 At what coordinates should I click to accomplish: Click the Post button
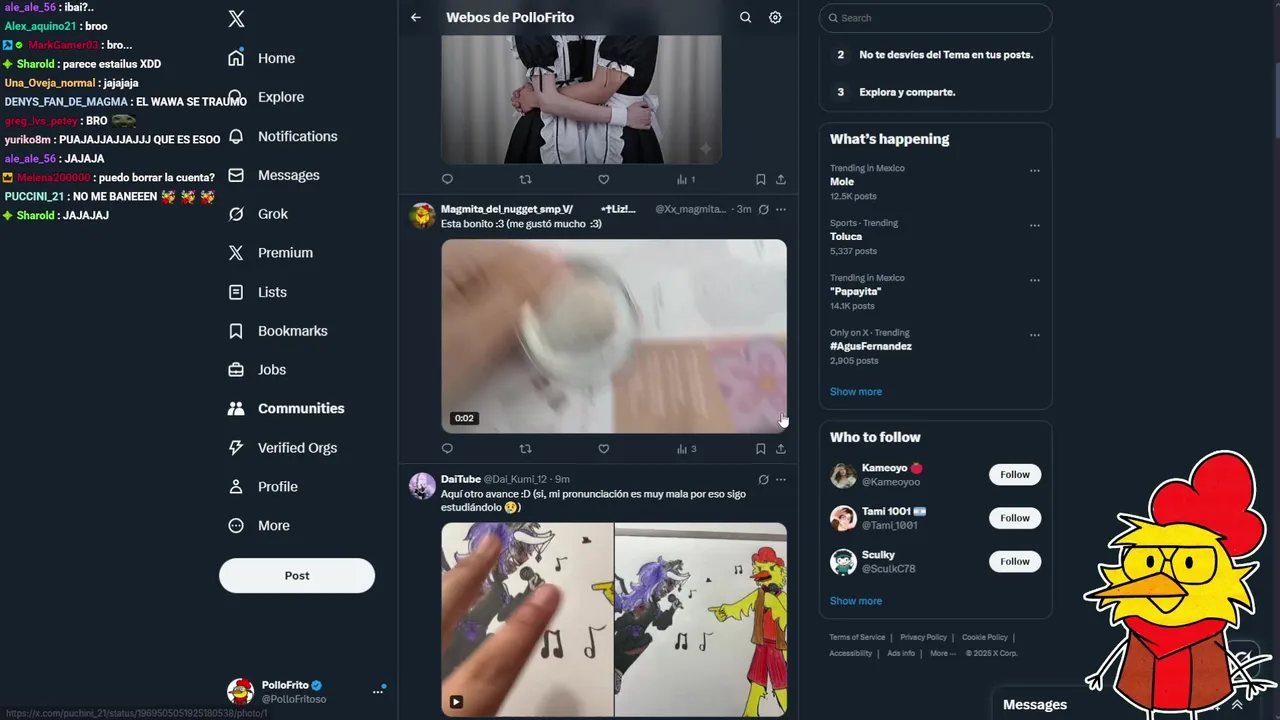tap(297, 575)
